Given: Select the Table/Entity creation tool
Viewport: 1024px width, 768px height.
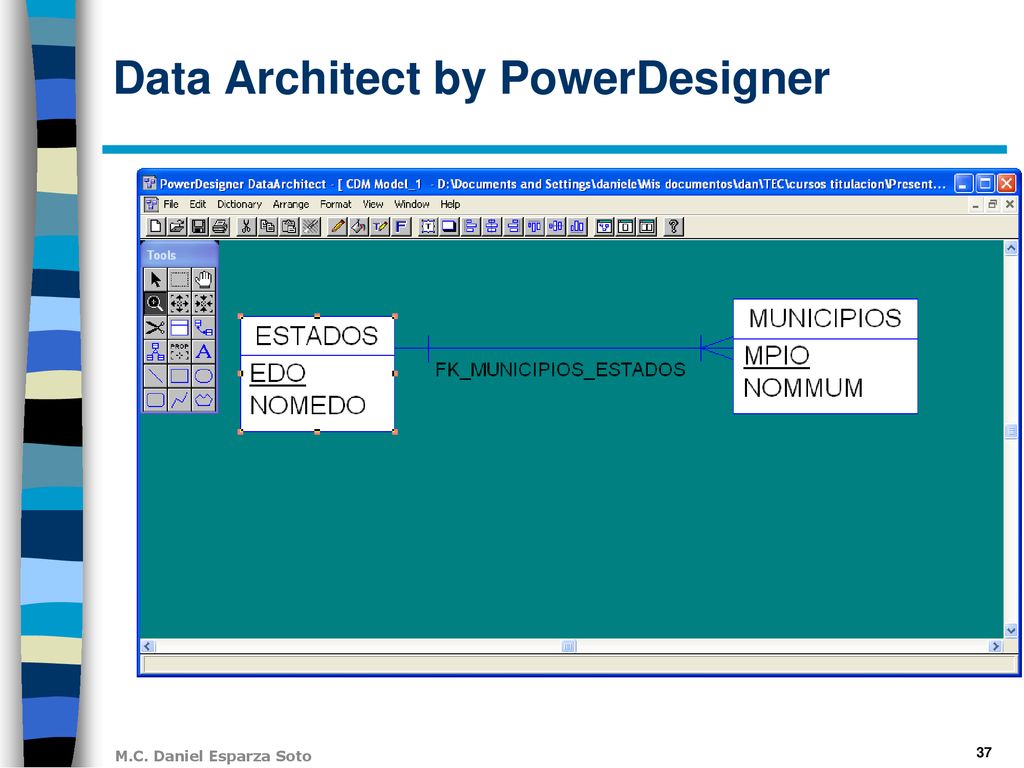Looking at the screenshot, I should (180, 328).
